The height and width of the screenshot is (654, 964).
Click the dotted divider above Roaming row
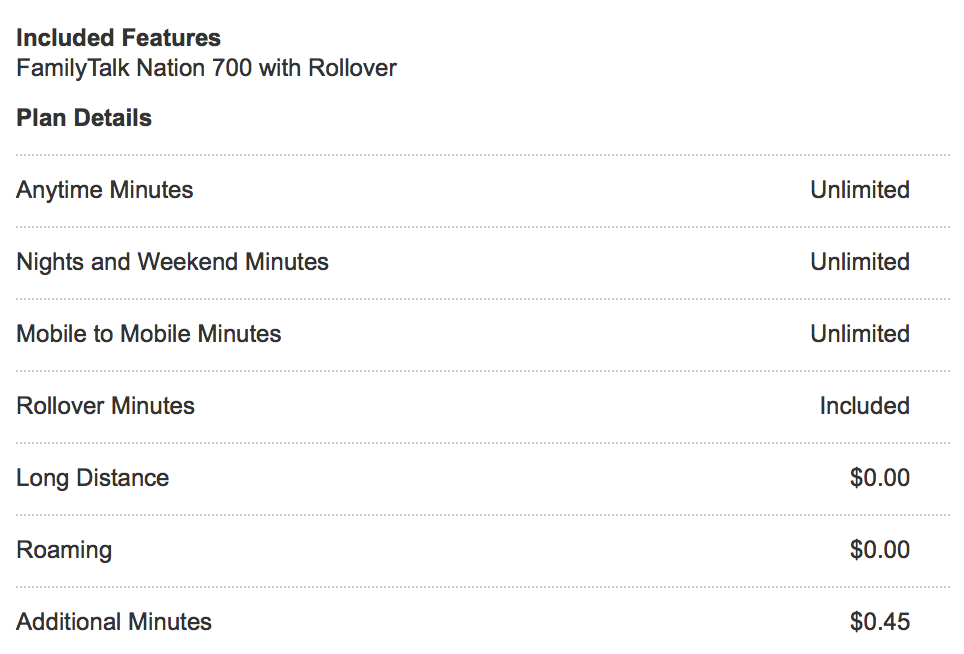pos(483,515)
